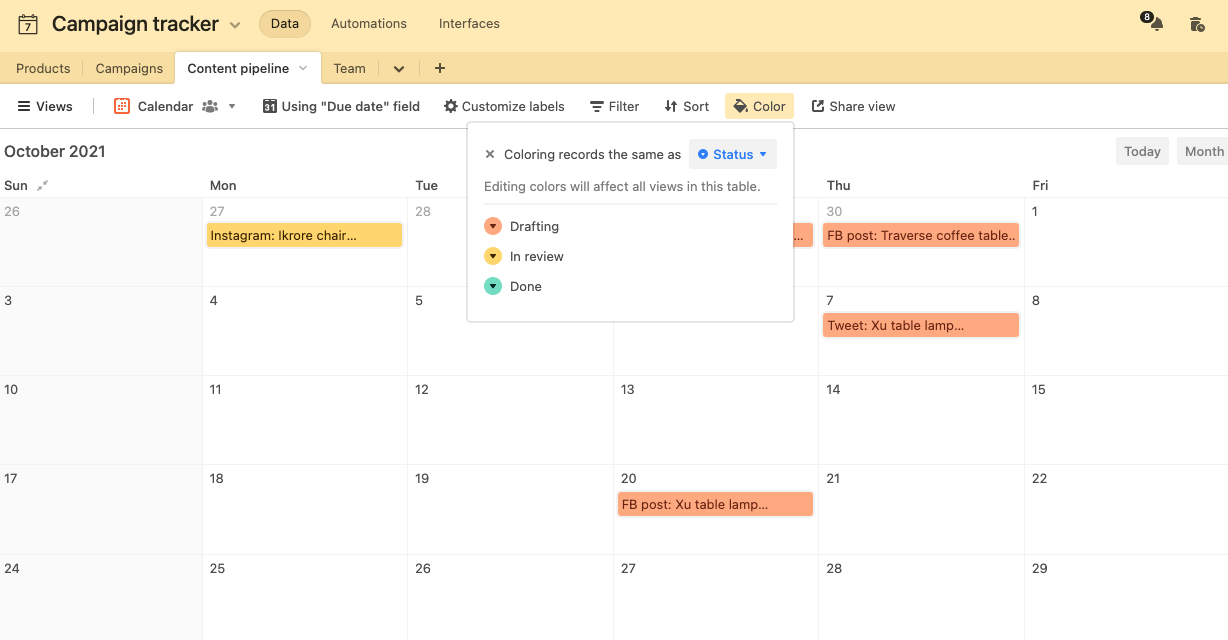
Task: Click Using "Due date" field button
Action: coord(341,106)
